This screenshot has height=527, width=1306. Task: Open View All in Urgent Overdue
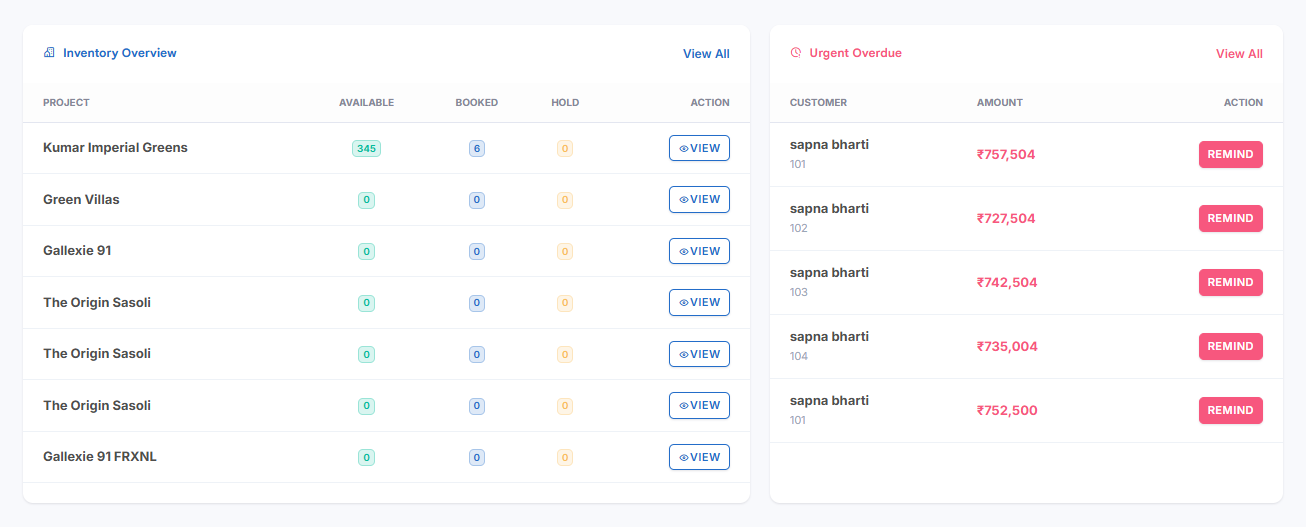1239,54
